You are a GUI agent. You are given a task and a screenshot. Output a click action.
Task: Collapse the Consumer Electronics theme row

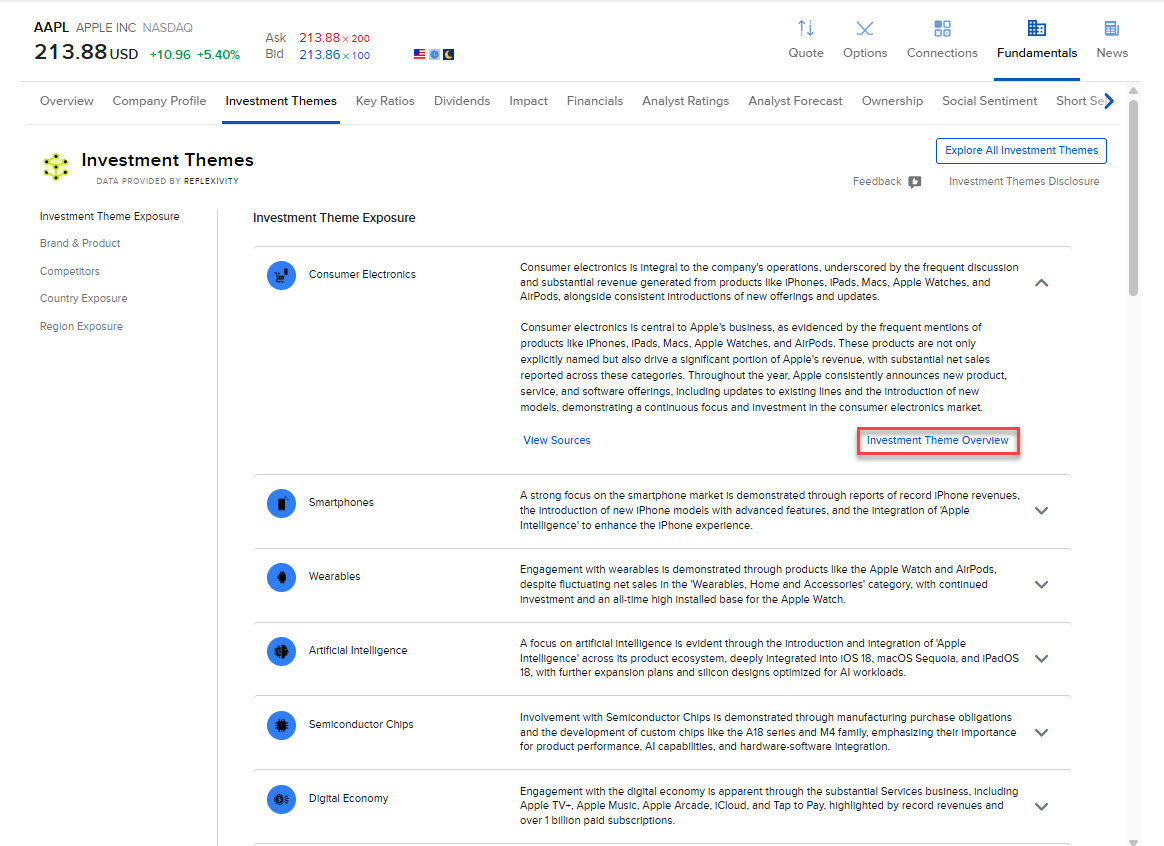(1041, 283)
